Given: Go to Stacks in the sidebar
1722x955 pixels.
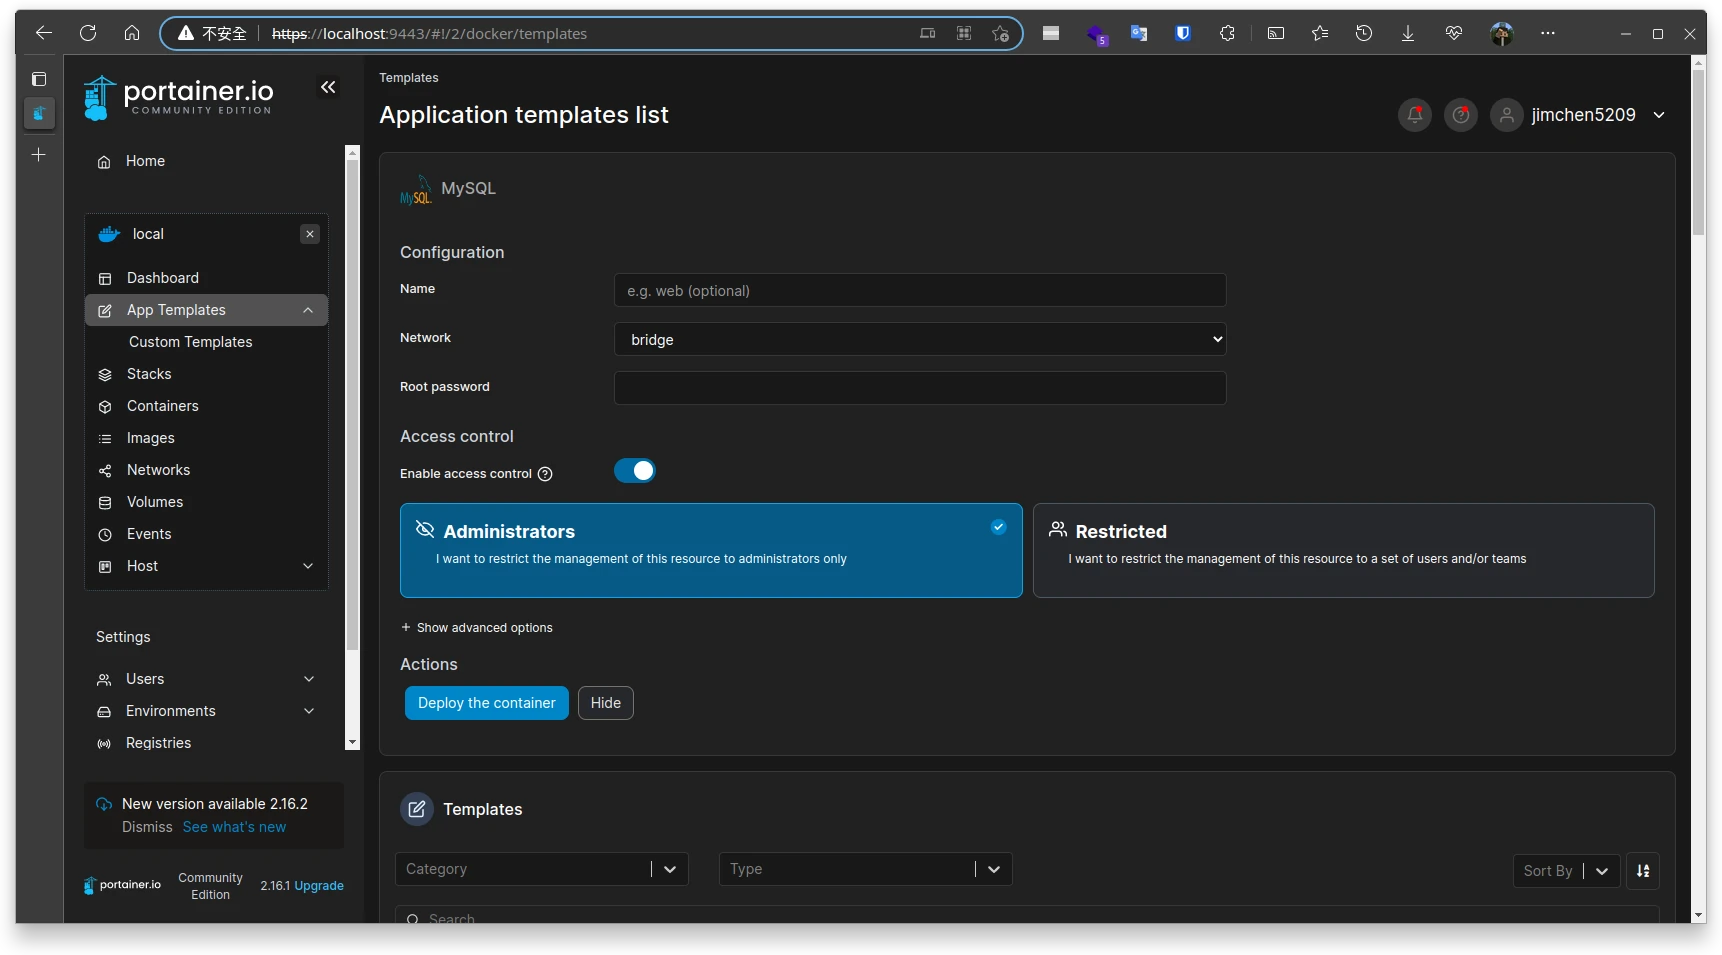Looking at the screenshot, I should 149,374.
